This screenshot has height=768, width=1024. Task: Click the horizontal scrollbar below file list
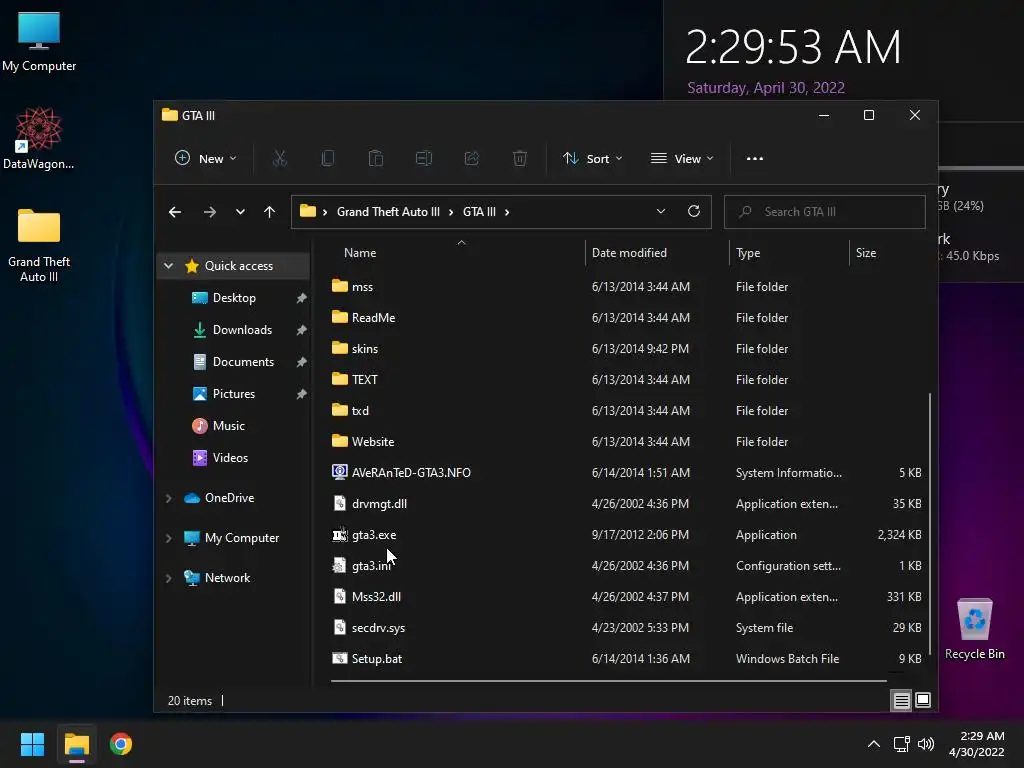click(x=608, y=680)
